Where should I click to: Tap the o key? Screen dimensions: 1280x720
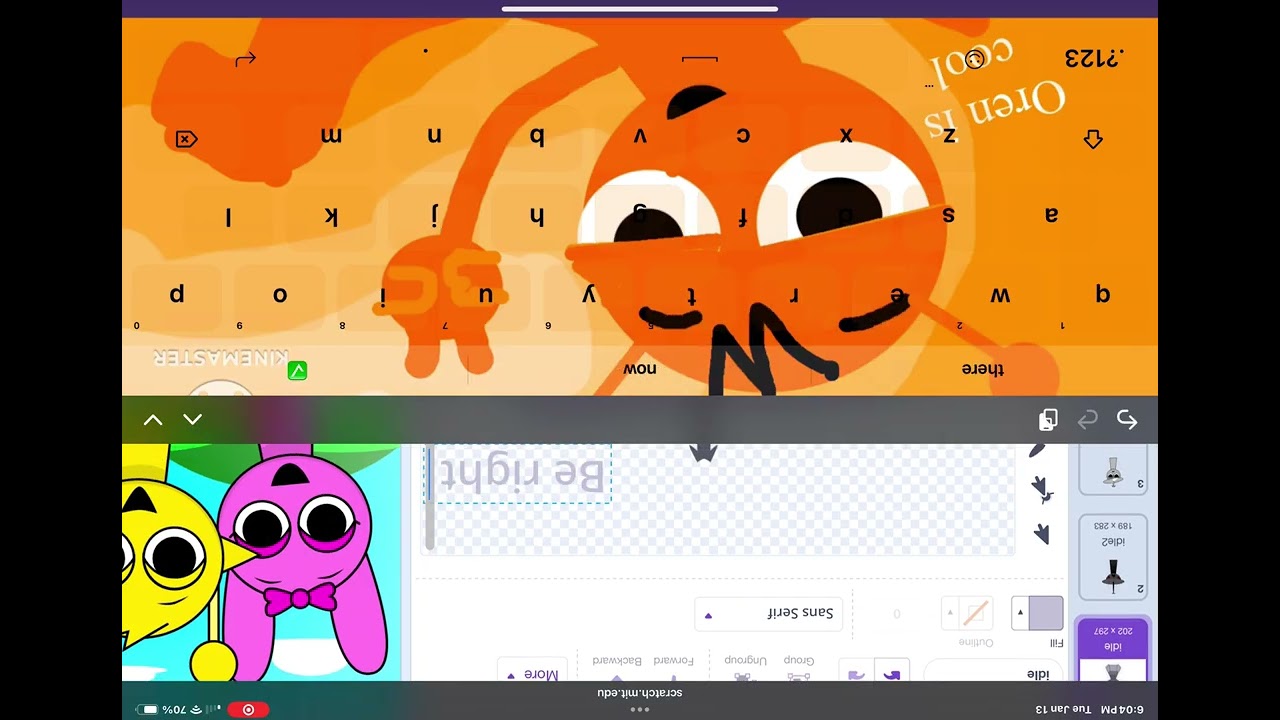[280, 294]
